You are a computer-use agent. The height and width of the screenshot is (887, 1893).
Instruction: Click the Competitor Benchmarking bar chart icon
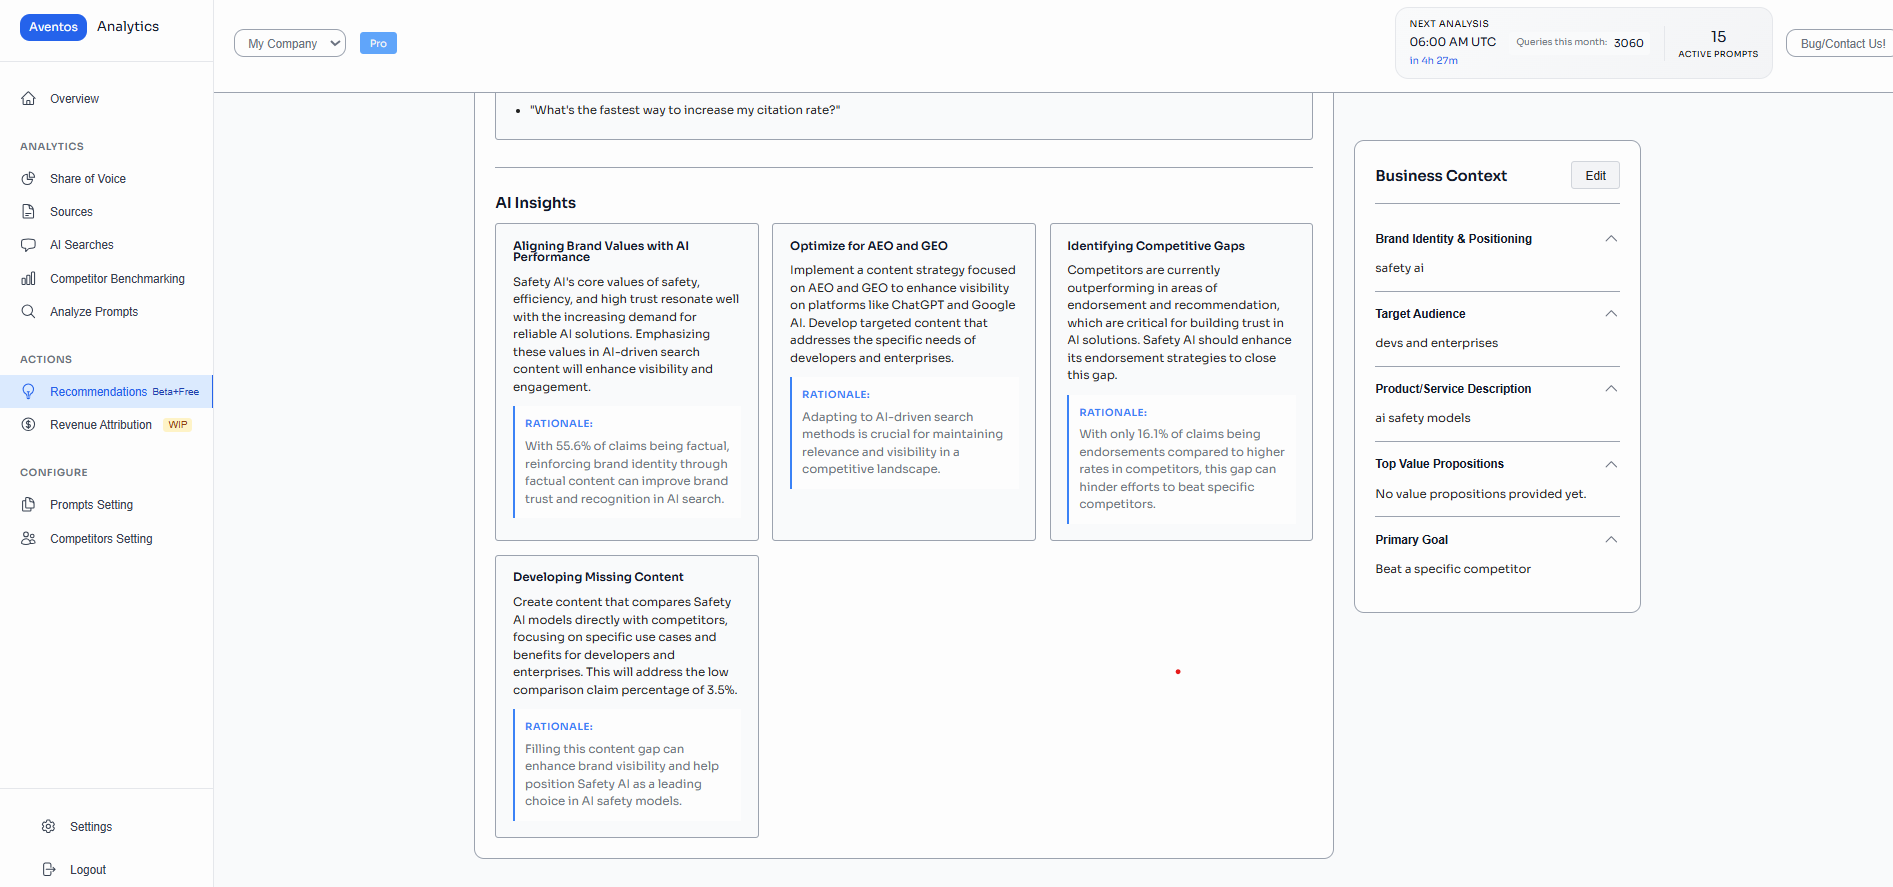pos(29,279)
